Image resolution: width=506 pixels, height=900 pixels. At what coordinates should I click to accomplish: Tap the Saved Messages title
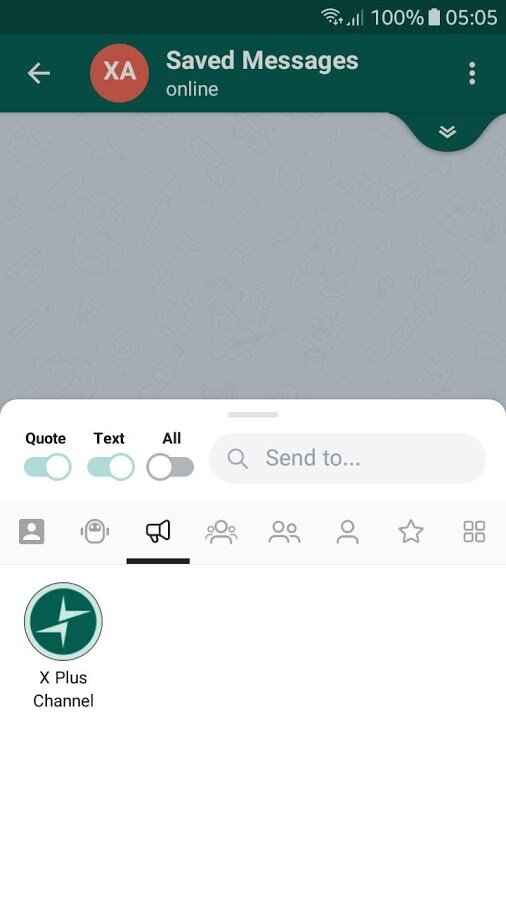coord(262,61)
